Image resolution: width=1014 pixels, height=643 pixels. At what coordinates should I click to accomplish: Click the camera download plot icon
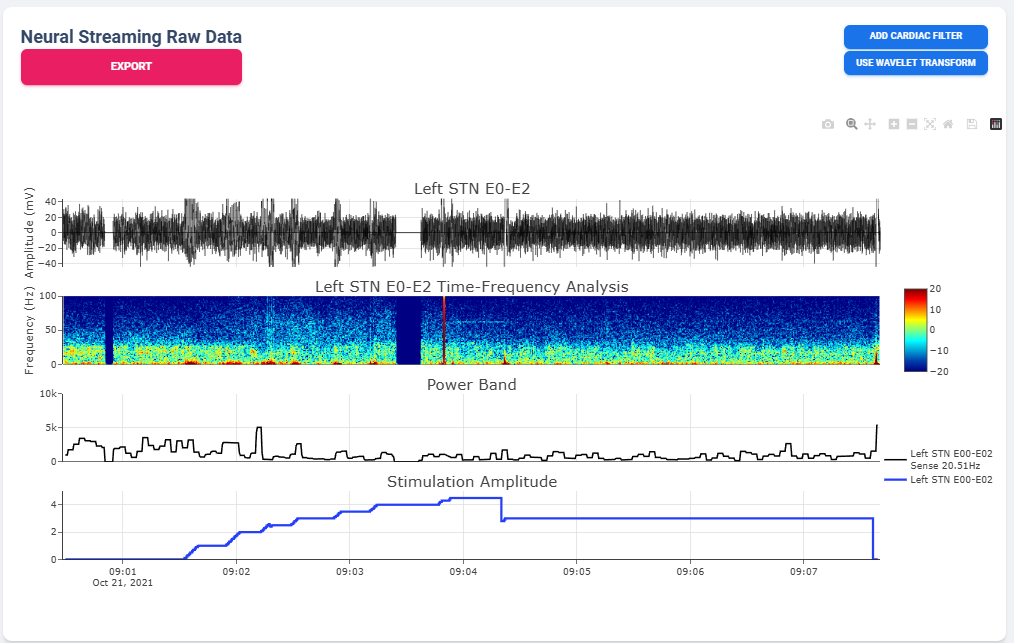[x=827, y=124]
